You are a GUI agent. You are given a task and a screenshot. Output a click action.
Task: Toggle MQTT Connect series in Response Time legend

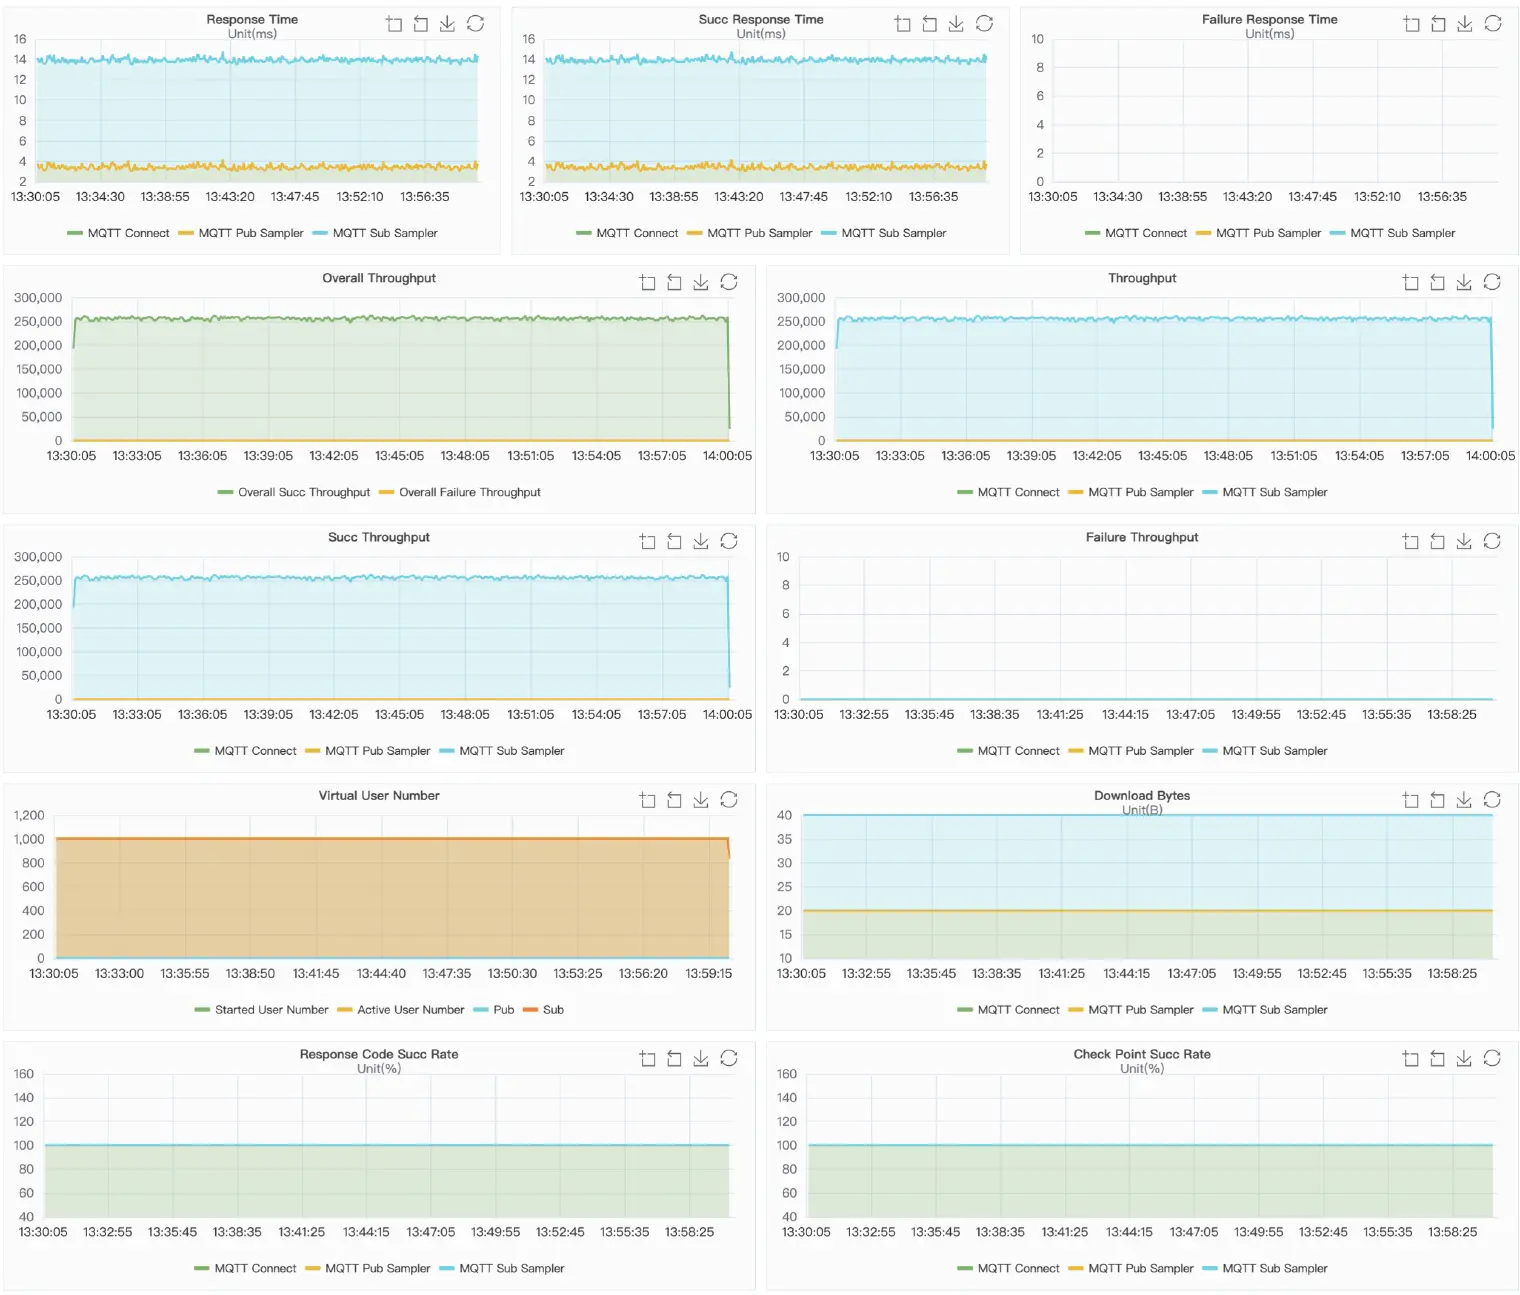pos(118,233)
